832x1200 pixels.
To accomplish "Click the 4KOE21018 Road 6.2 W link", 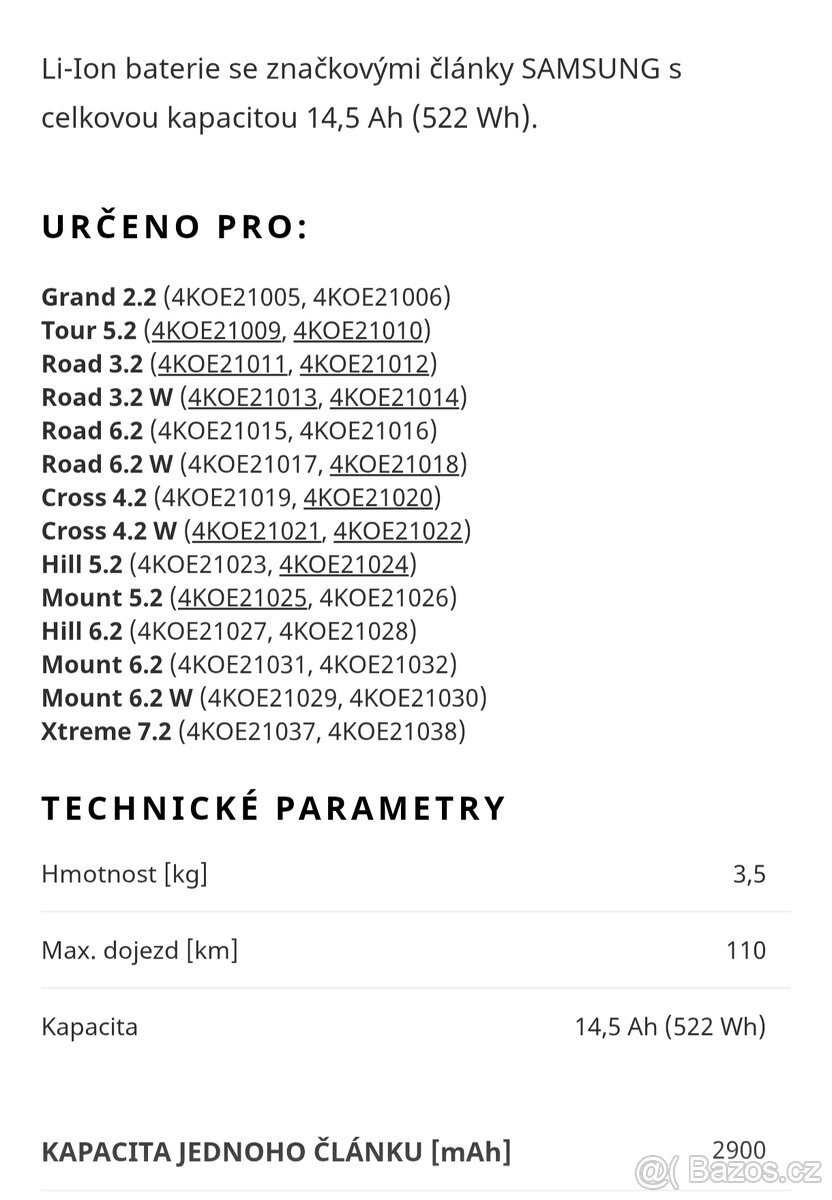I will pos(395,464).
